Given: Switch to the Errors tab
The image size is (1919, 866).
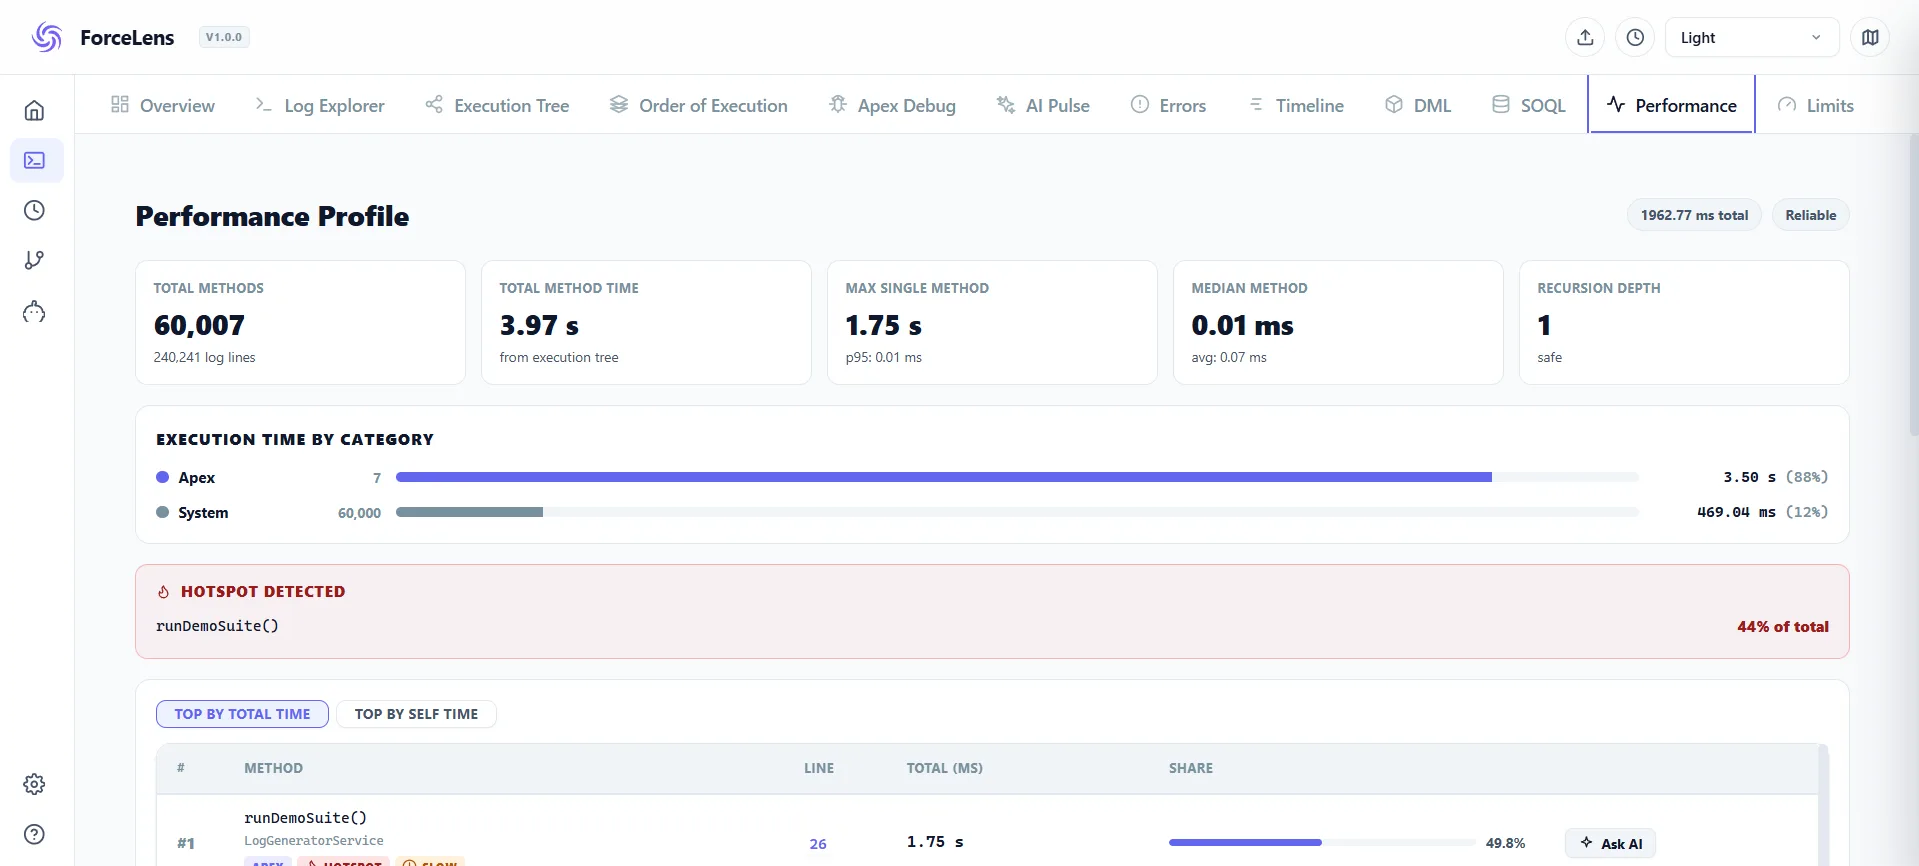Looking at the screenshot, I should [x=1169, y=105].
